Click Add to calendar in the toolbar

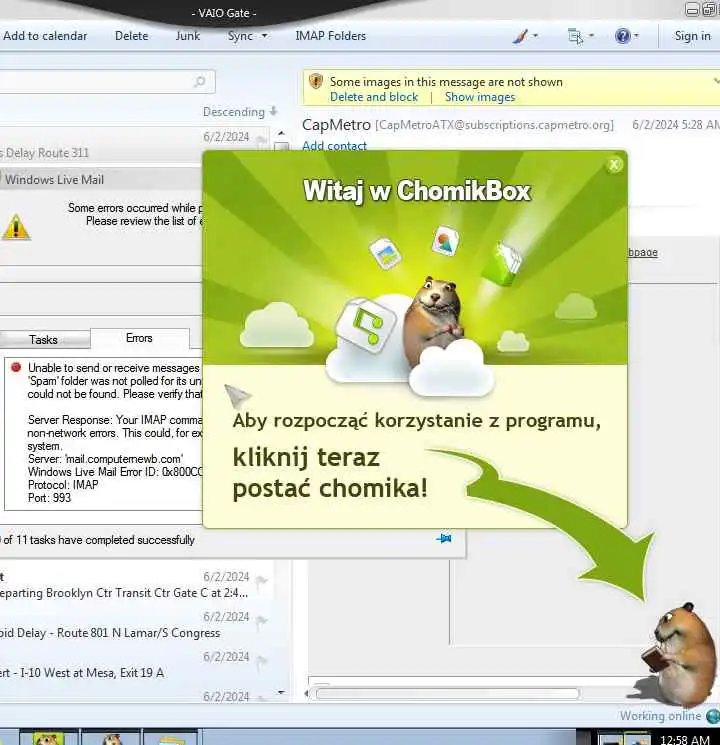[45, 36]
